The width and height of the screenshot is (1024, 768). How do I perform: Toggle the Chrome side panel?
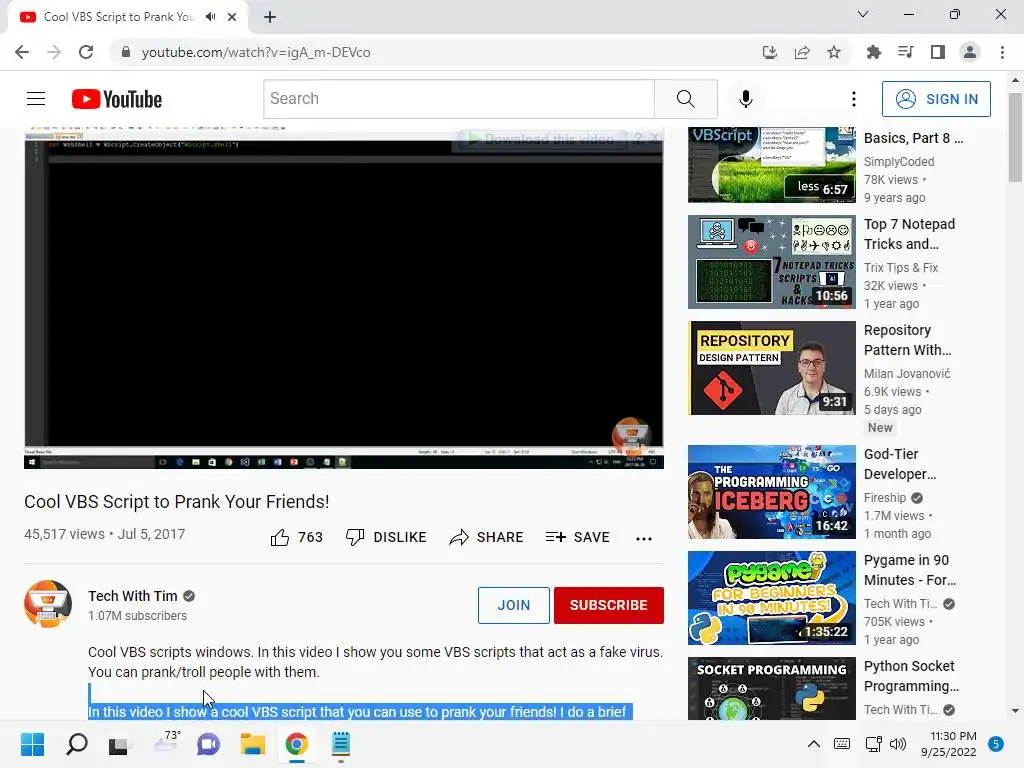[x=938, y=52]
